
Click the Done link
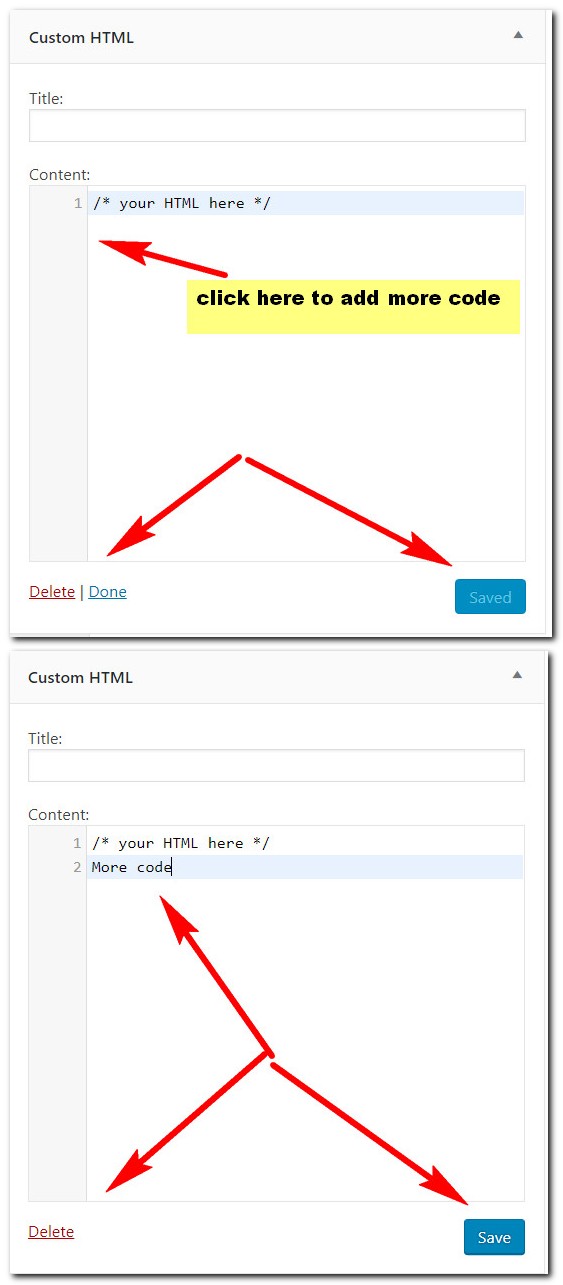tap(108, 591)
